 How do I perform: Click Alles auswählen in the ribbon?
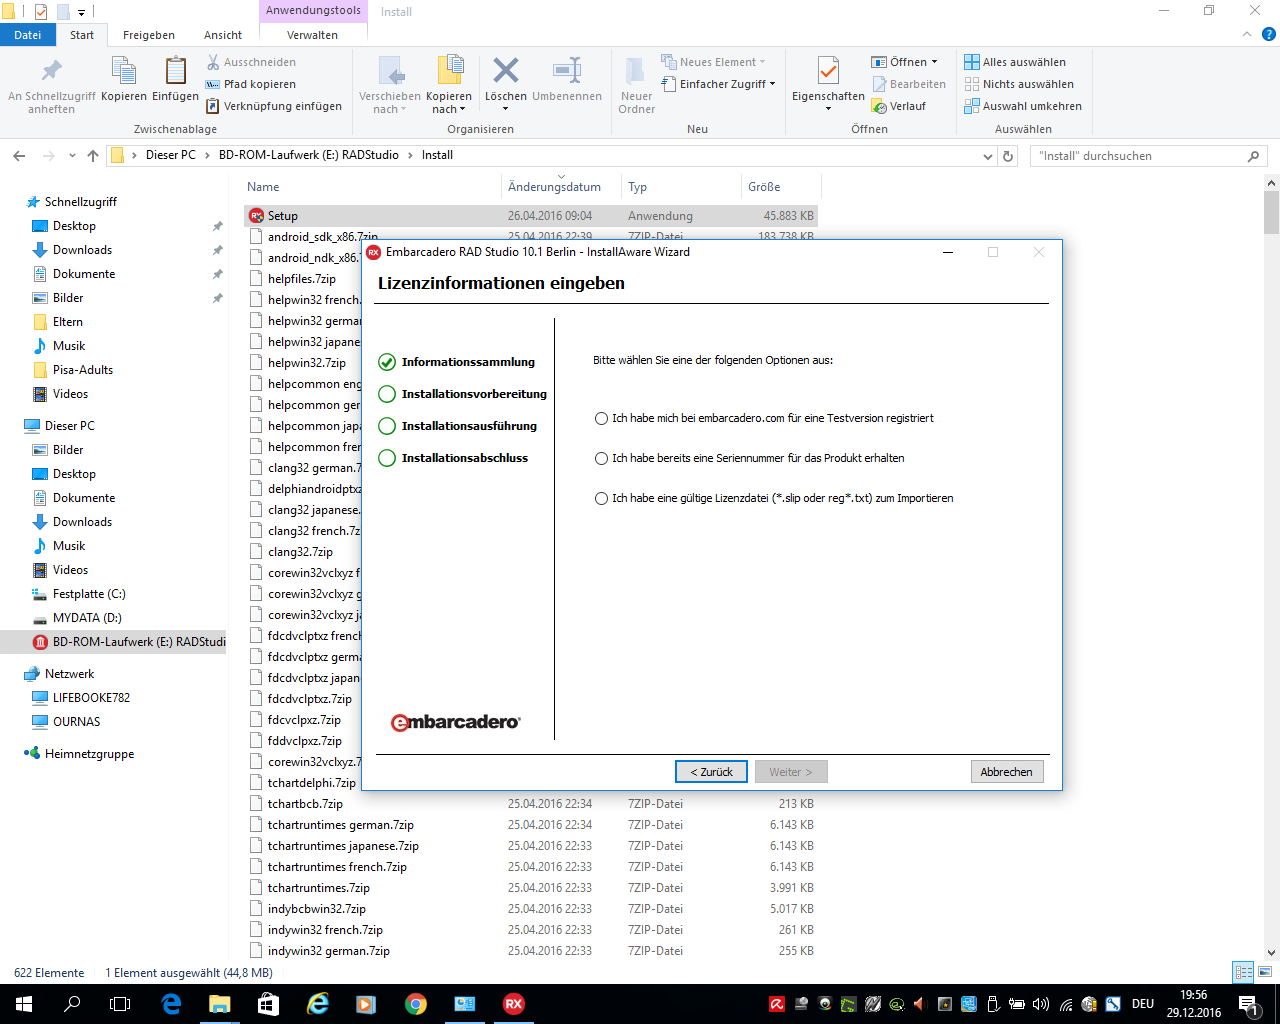coord(1015,62)
